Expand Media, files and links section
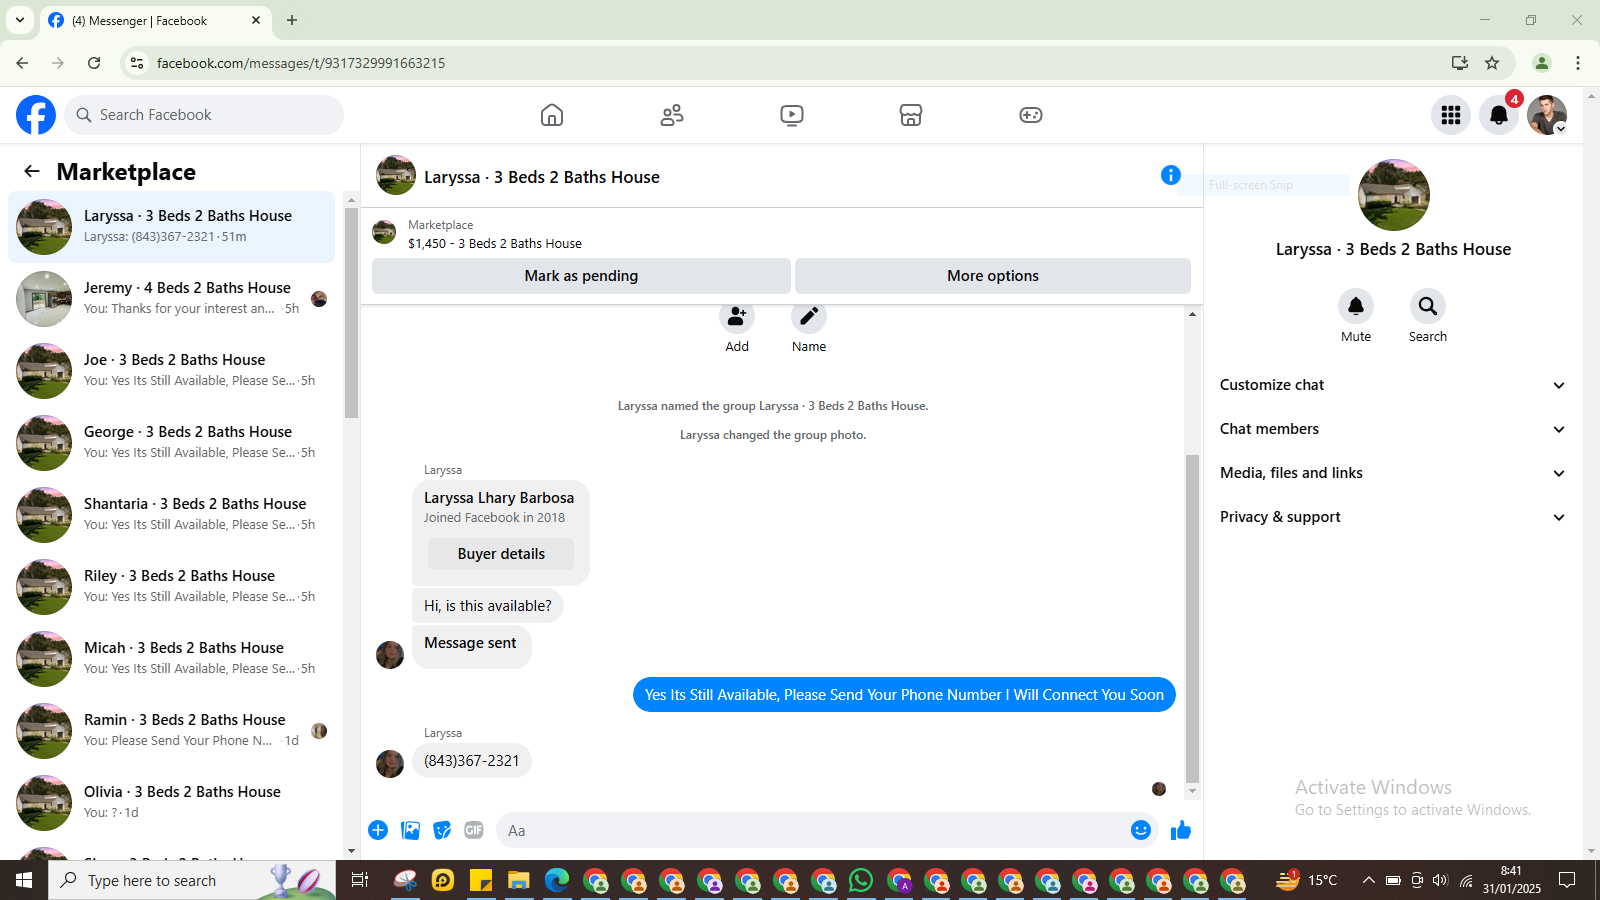The width and height of the screenshot is (1600, 900). 1392,473
